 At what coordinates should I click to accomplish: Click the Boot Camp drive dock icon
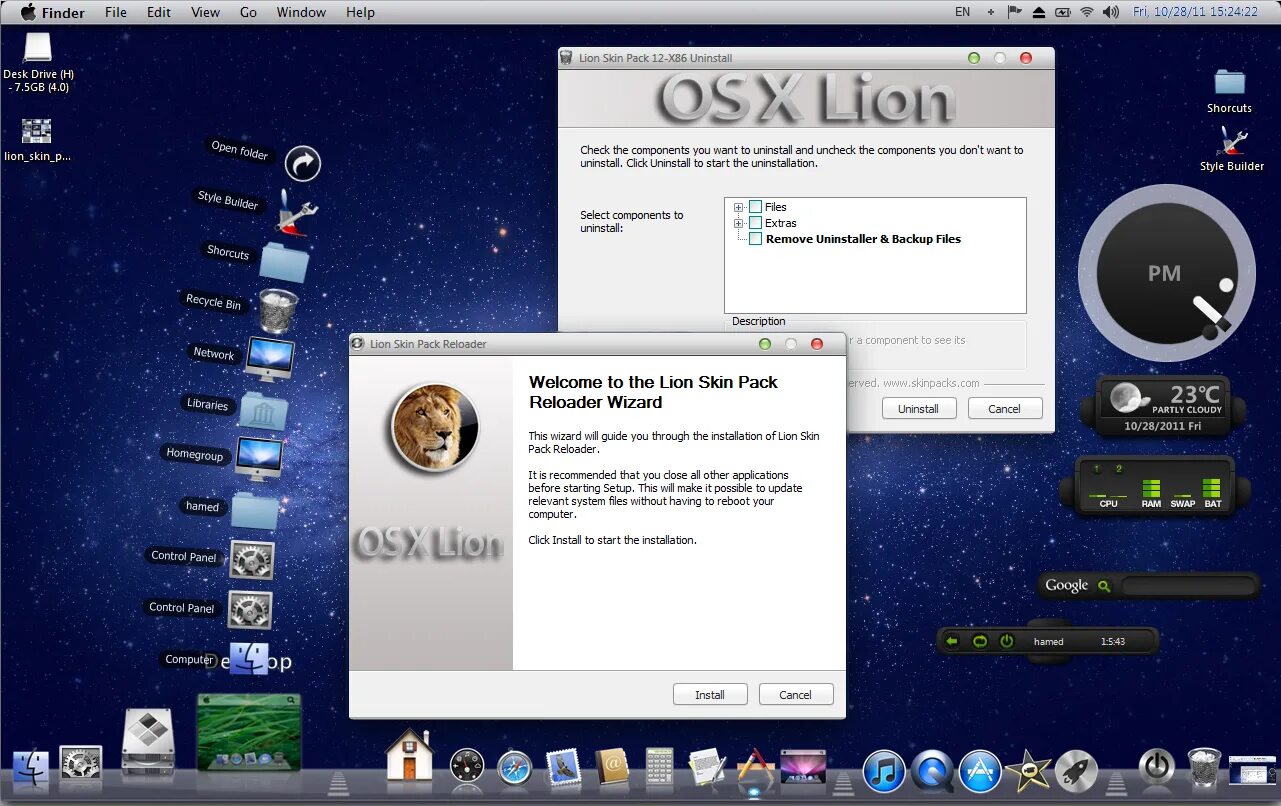[x=148, y=743]
